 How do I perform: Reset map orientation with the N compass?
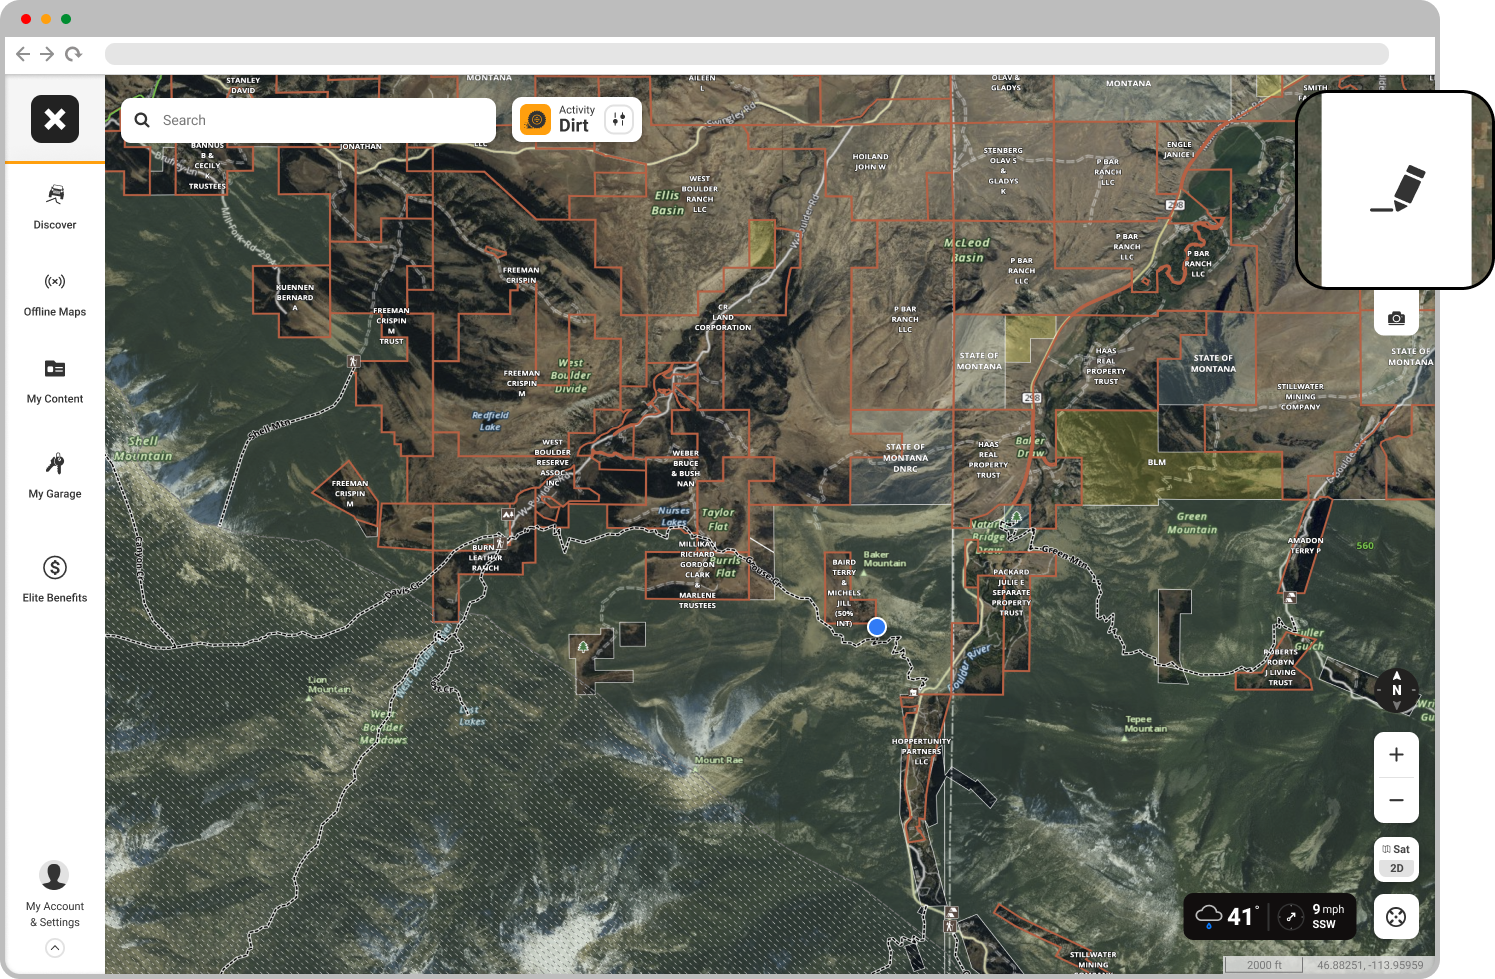click(1397, 690)
